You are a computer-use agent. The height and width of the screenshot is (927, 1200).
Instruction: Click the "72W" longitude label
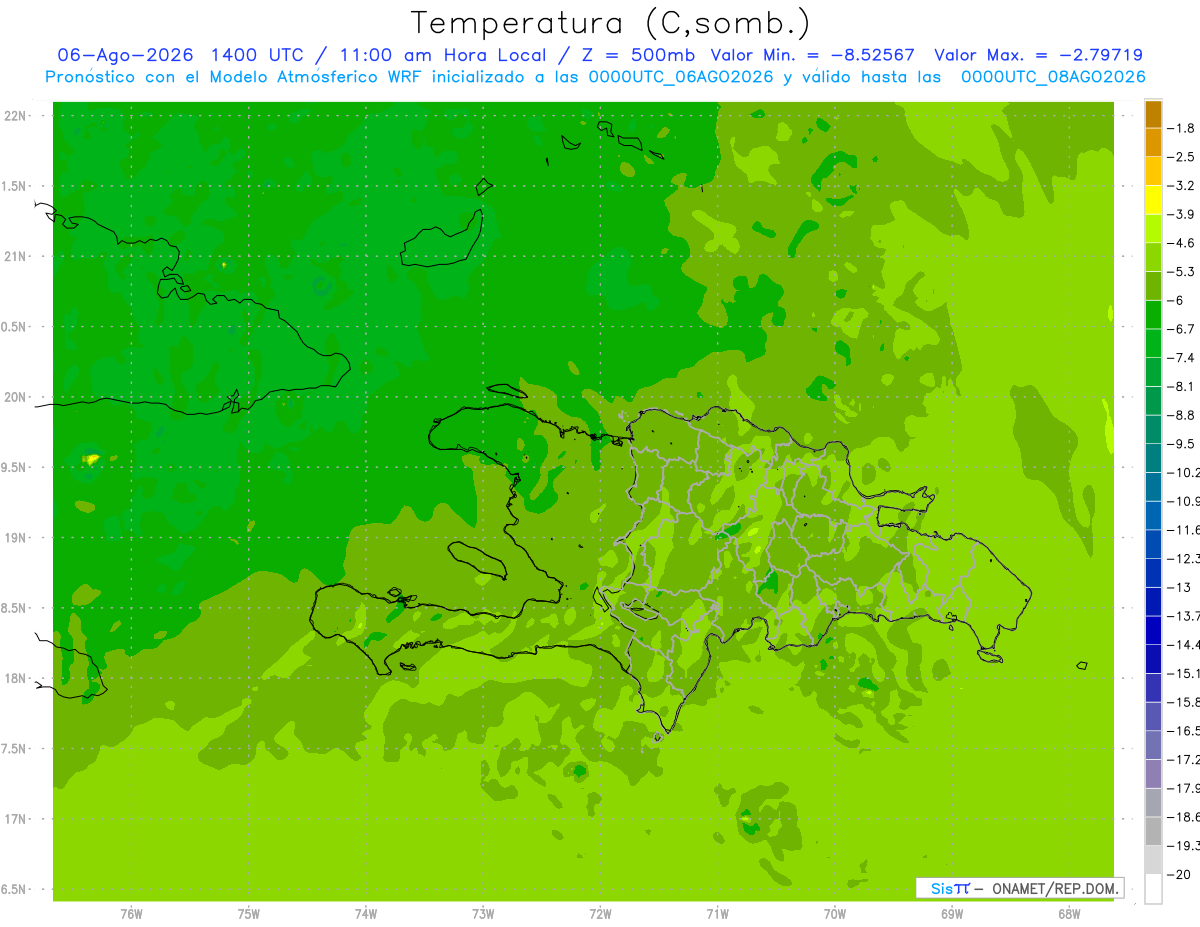[x=600, y=914]
